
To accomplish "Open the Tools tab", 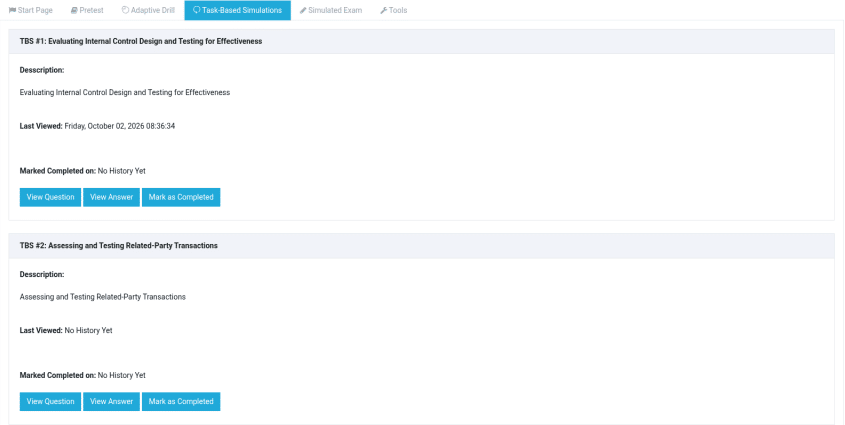I will pos(393,10).
